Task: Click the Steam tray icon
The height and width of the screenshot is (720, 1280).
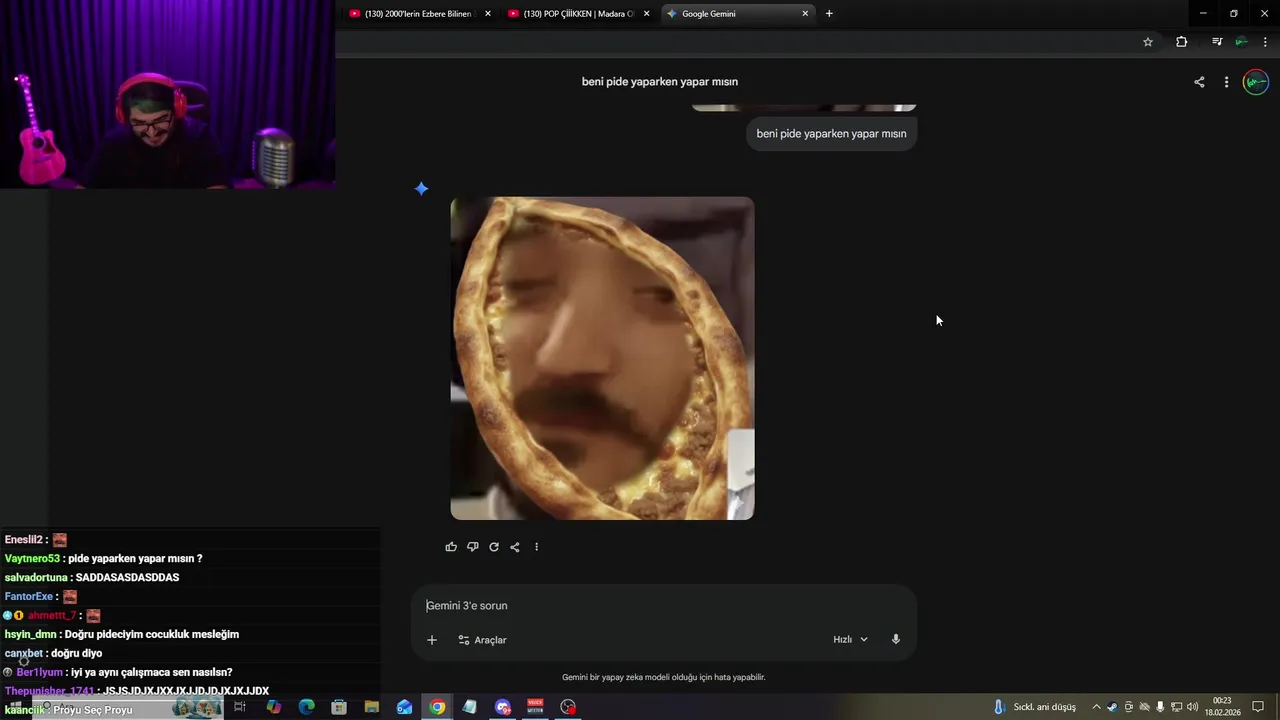Action: pyautogui.click(x=1112, y=707)
